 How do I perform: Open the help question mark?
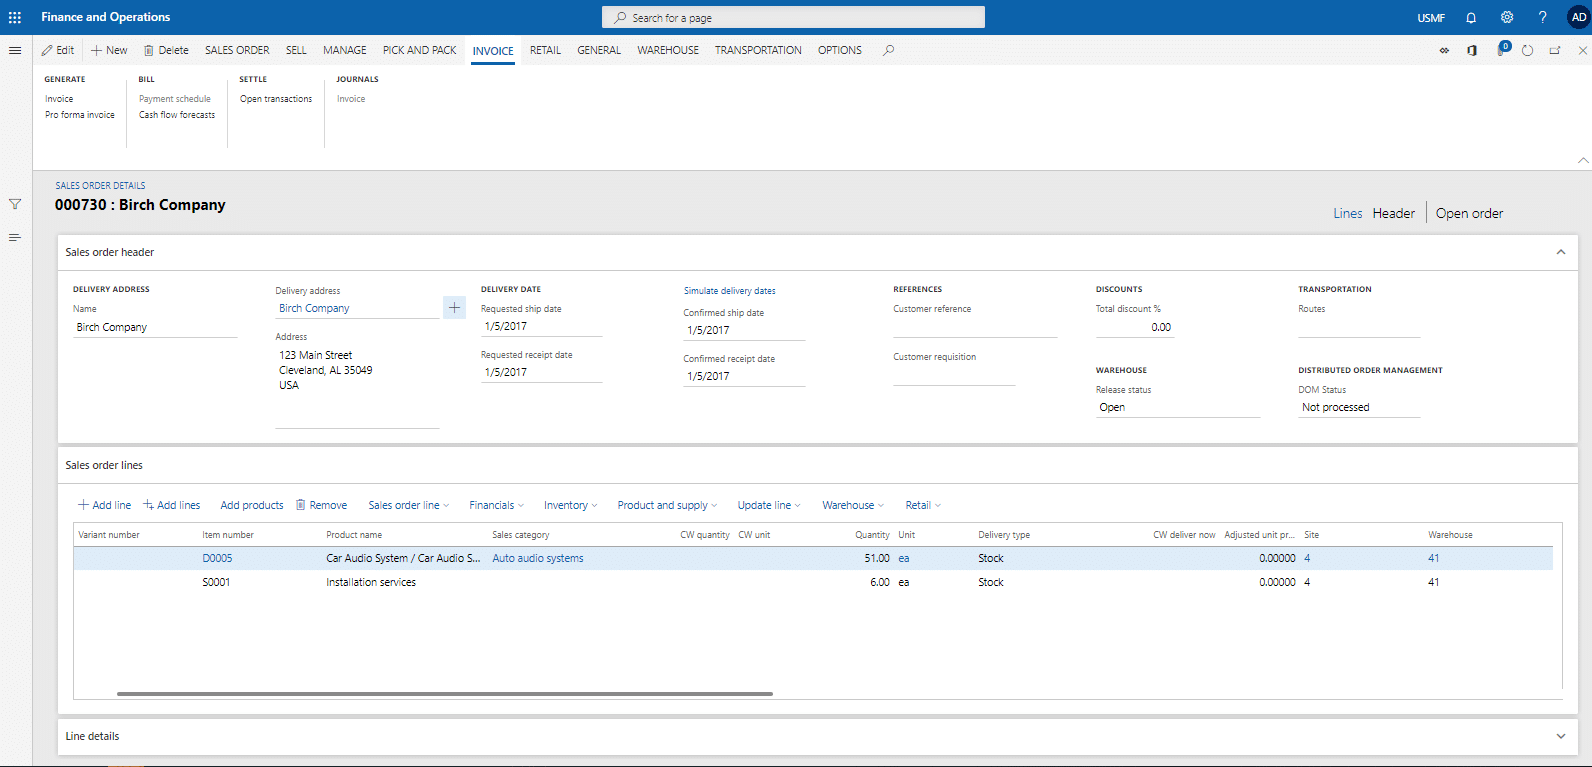[1542, 17]
